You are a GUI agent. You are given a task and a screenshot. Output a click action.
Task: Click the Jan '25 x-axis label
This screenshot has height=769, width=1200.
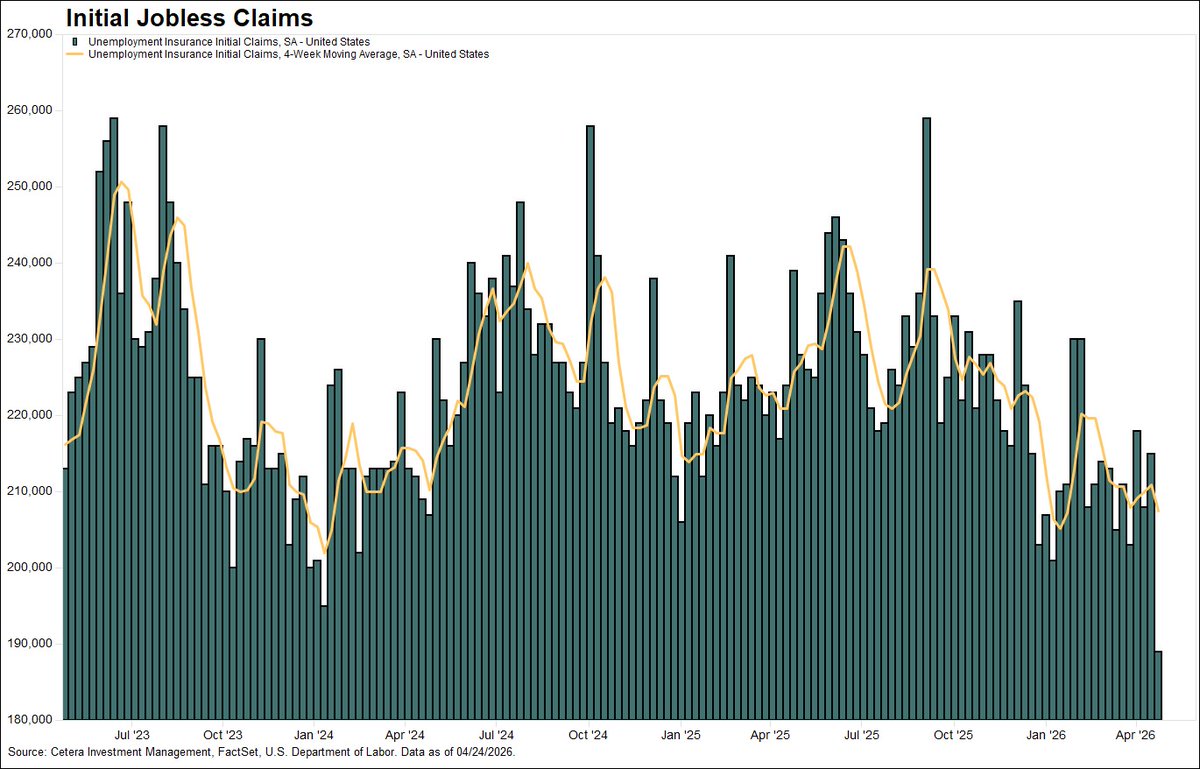(681, 734)
